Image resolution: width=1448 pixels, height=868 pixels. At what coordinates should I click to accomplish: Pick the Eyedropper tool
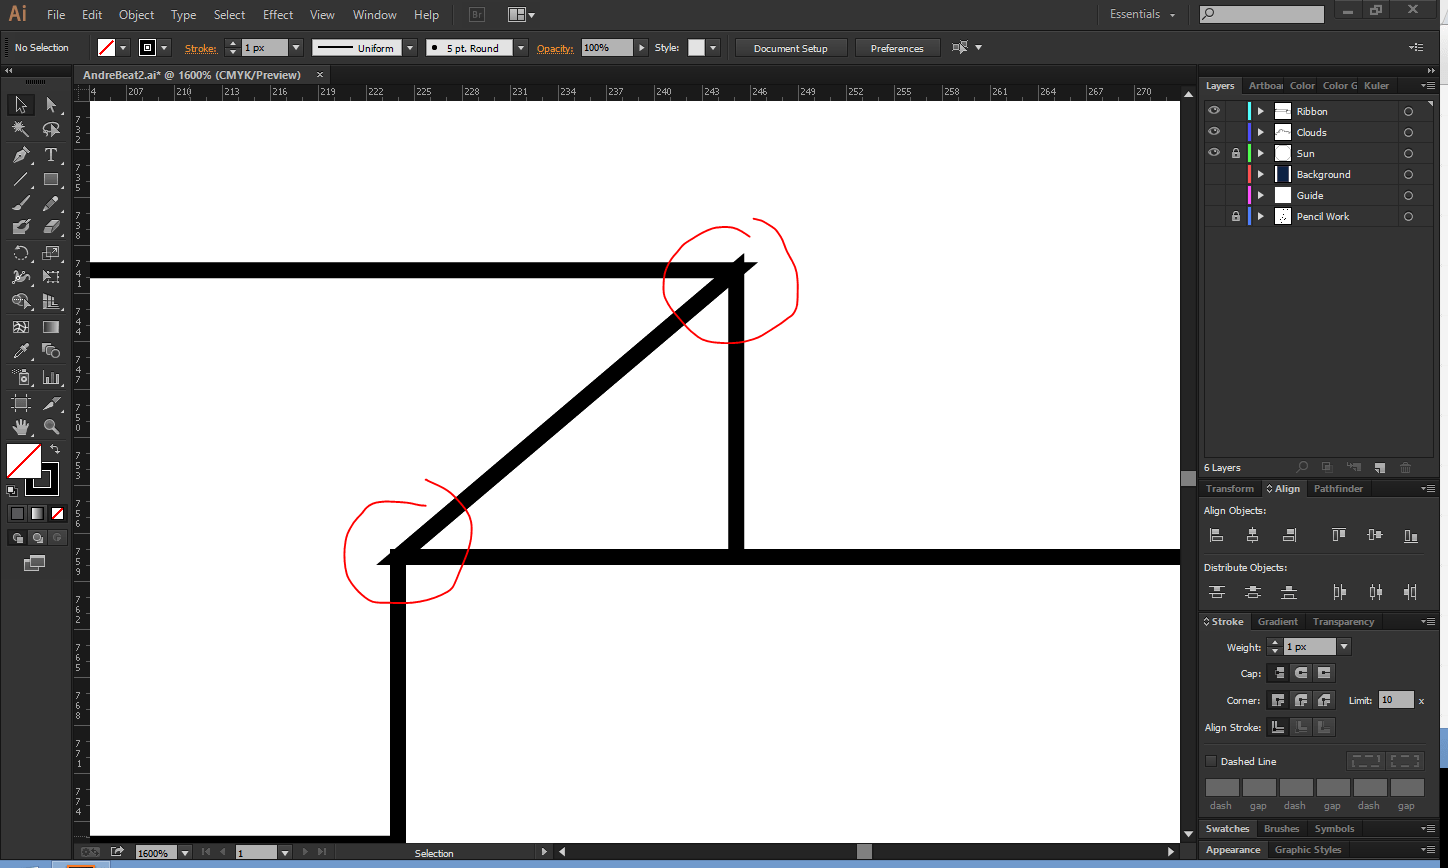20,351
